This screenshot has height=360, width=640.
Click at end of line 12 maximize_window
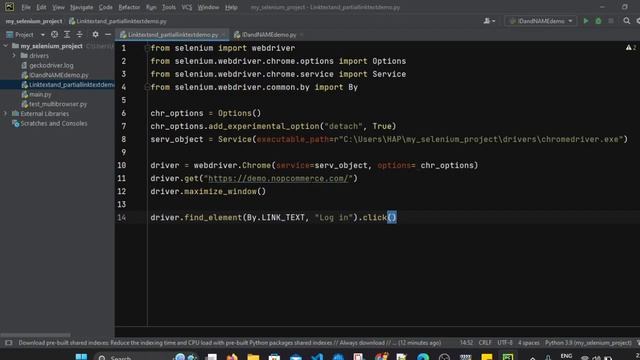267,191
